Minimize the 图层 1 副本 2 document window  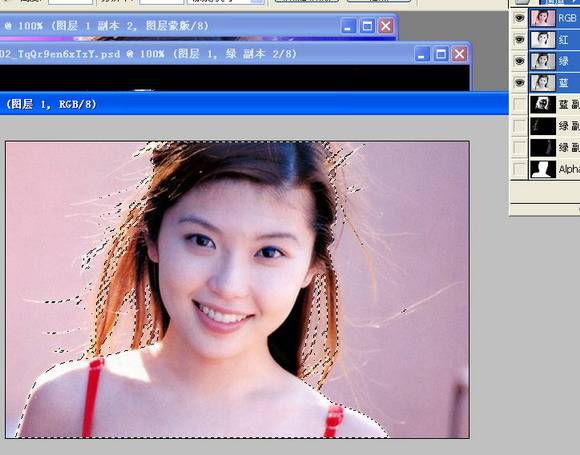tap(348, 26)
